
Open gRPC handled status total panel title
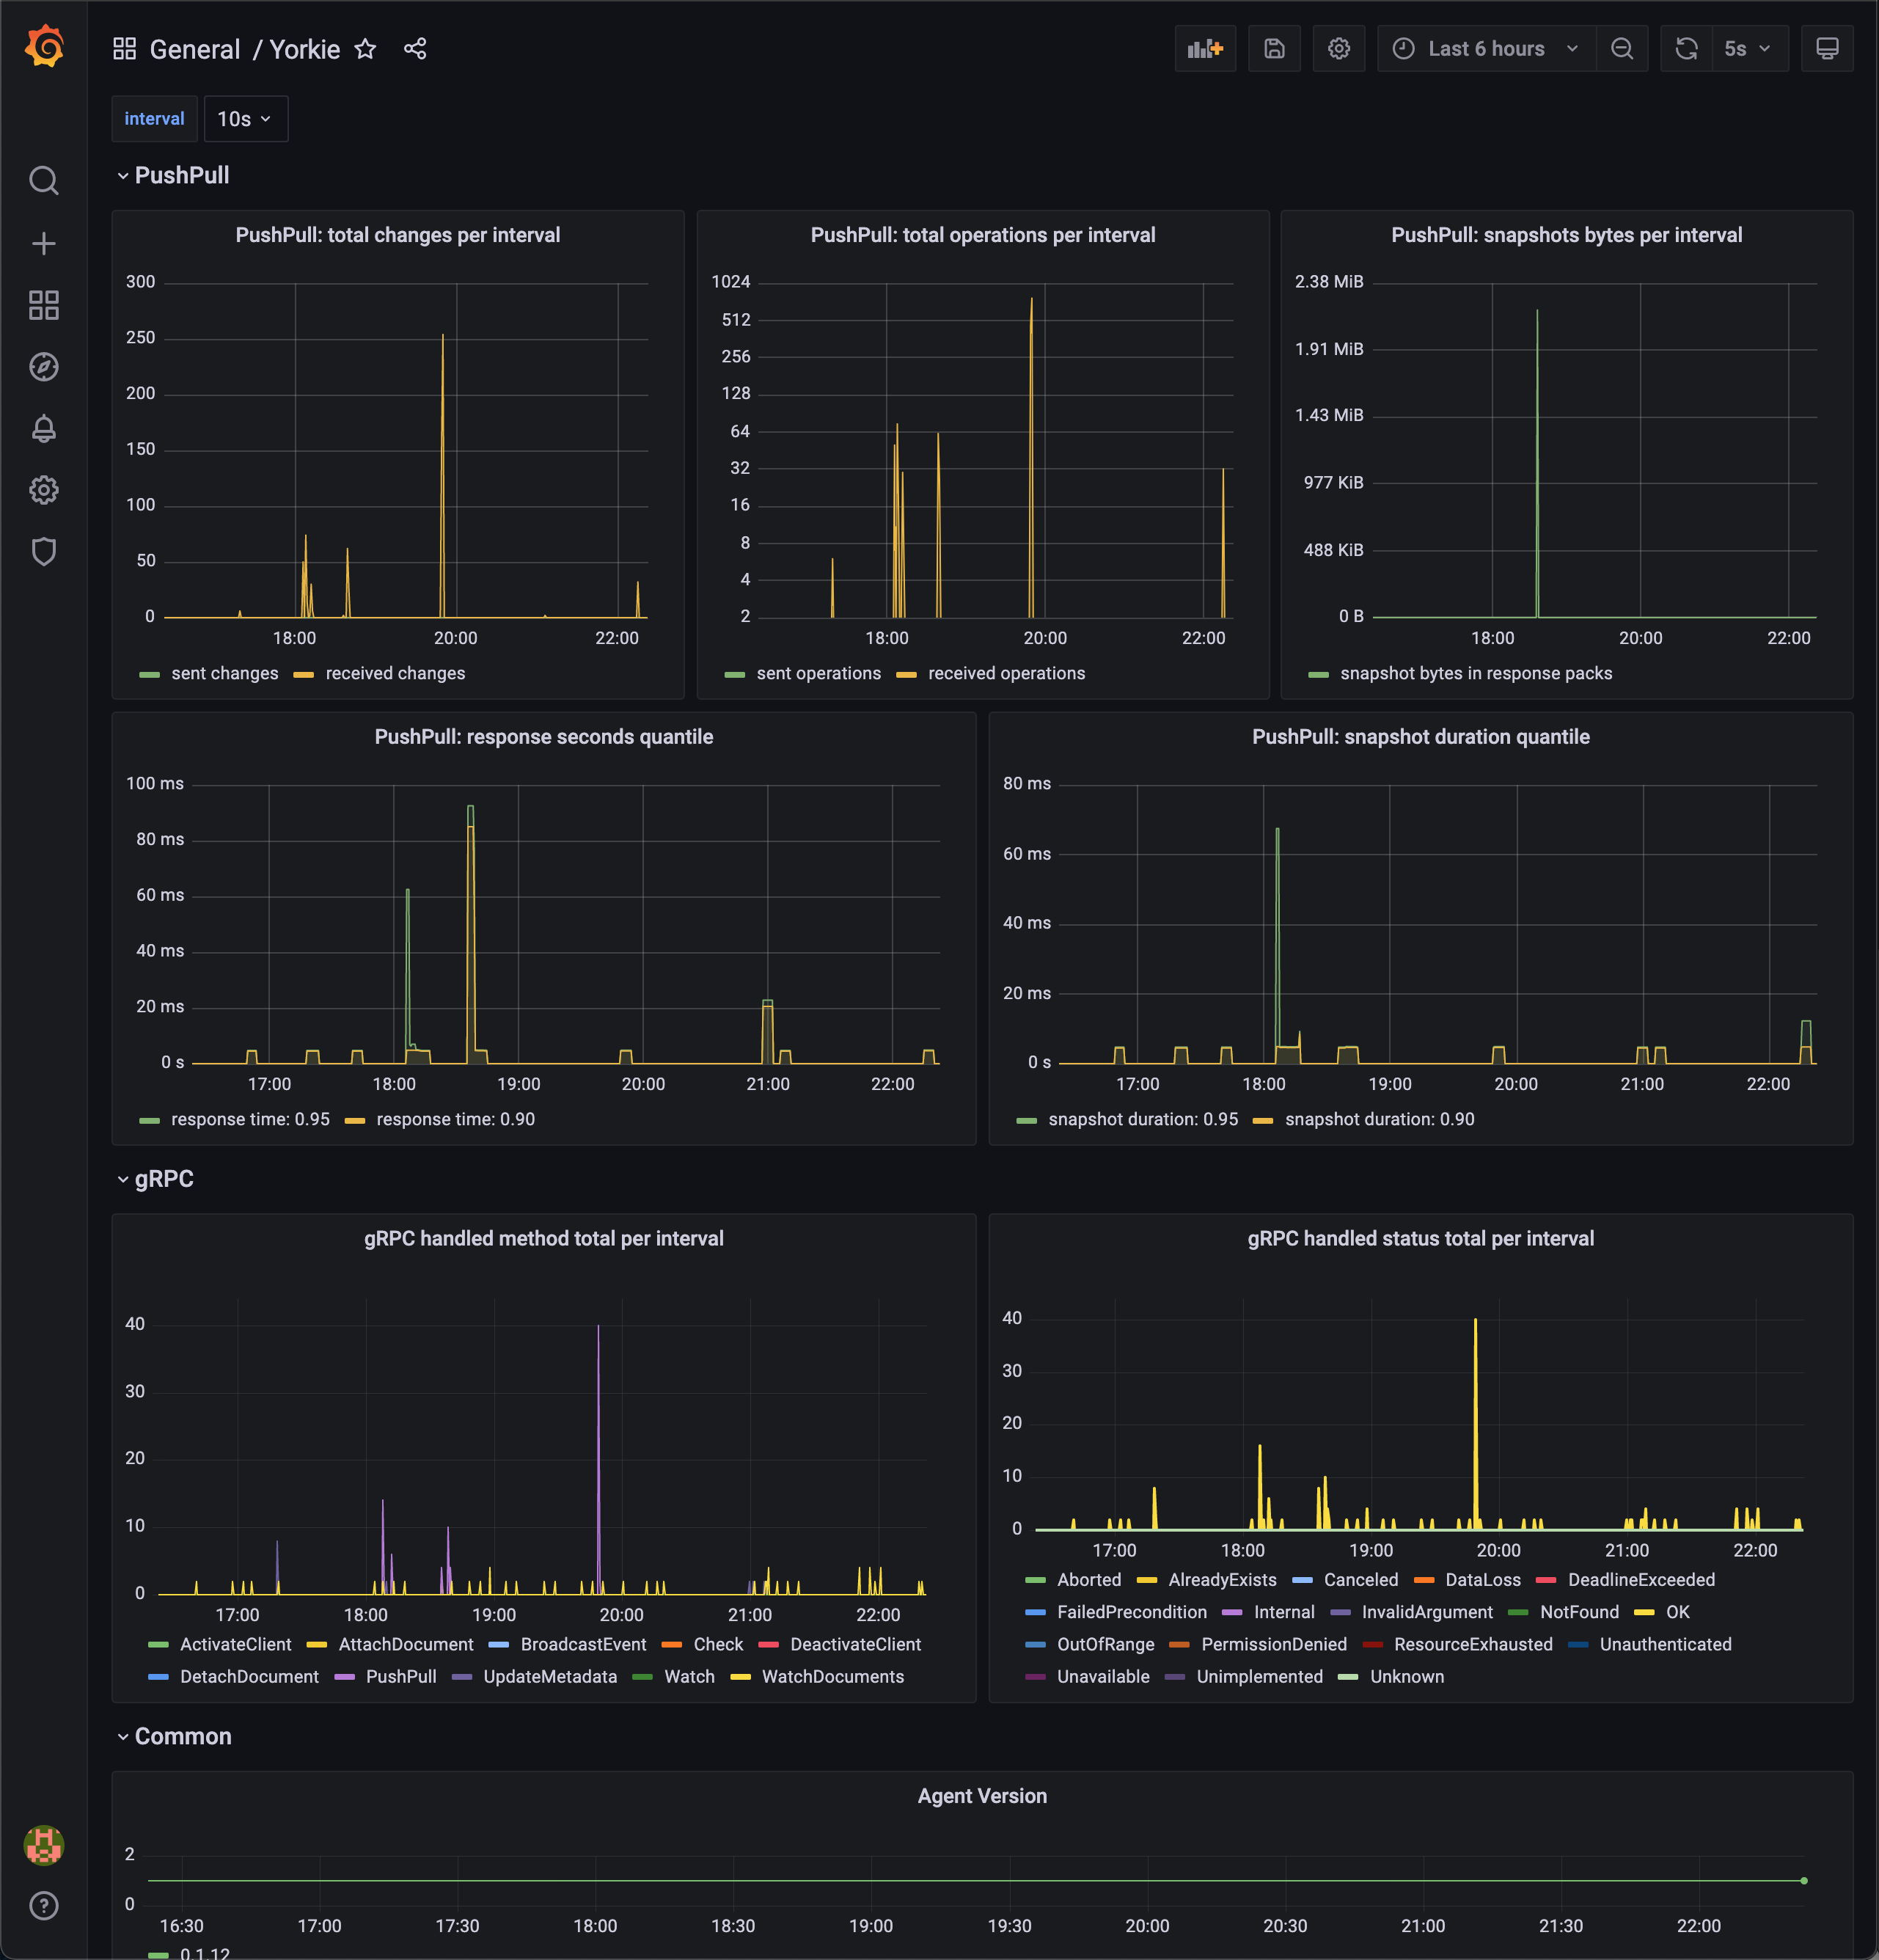click(x=1421, y=1239)
